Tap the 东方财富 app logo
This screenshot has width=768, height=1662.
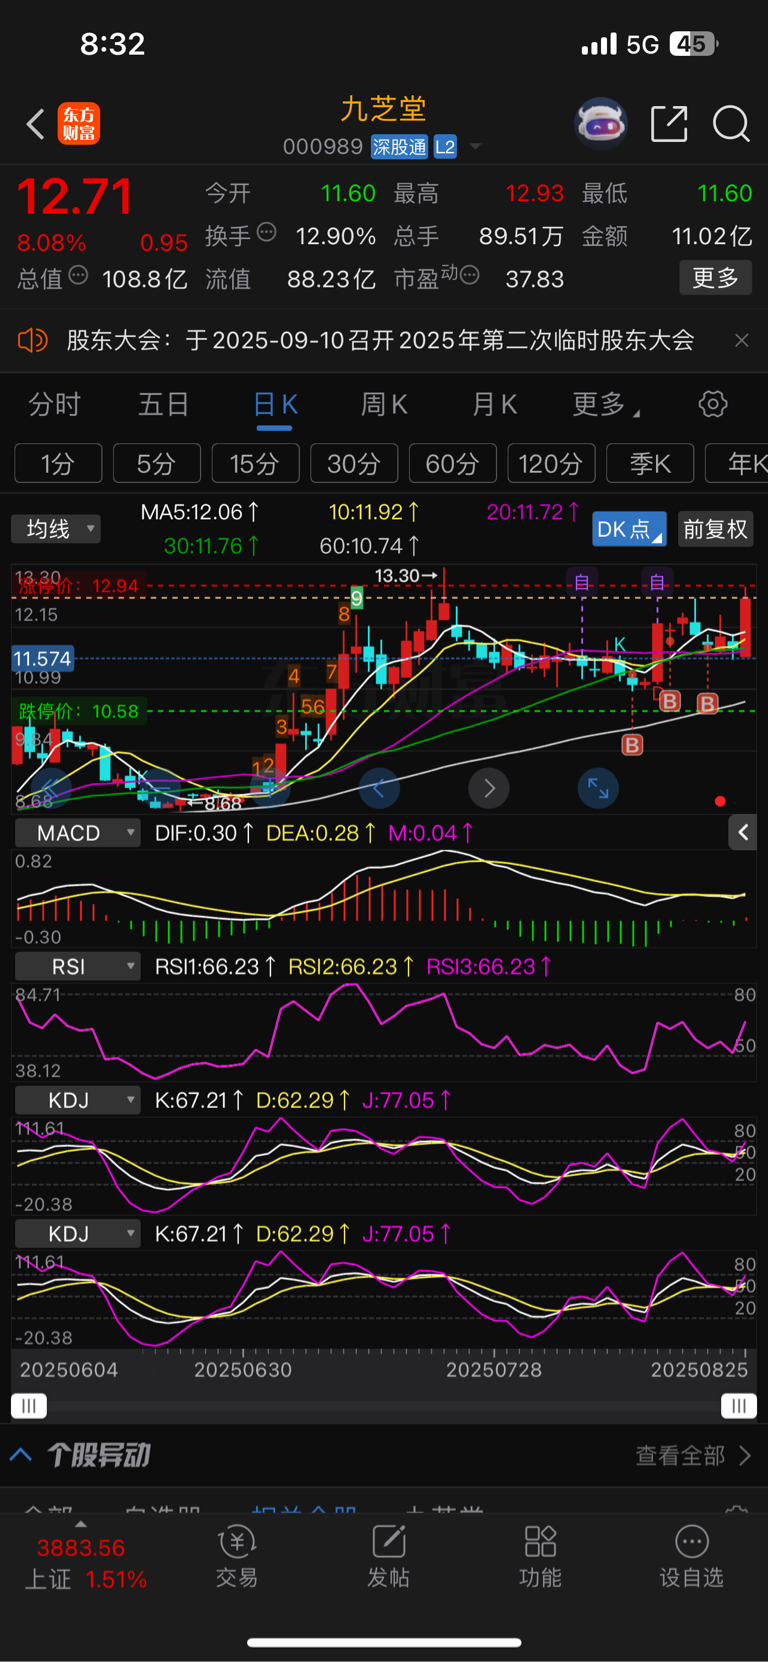[x=79, y=124]
